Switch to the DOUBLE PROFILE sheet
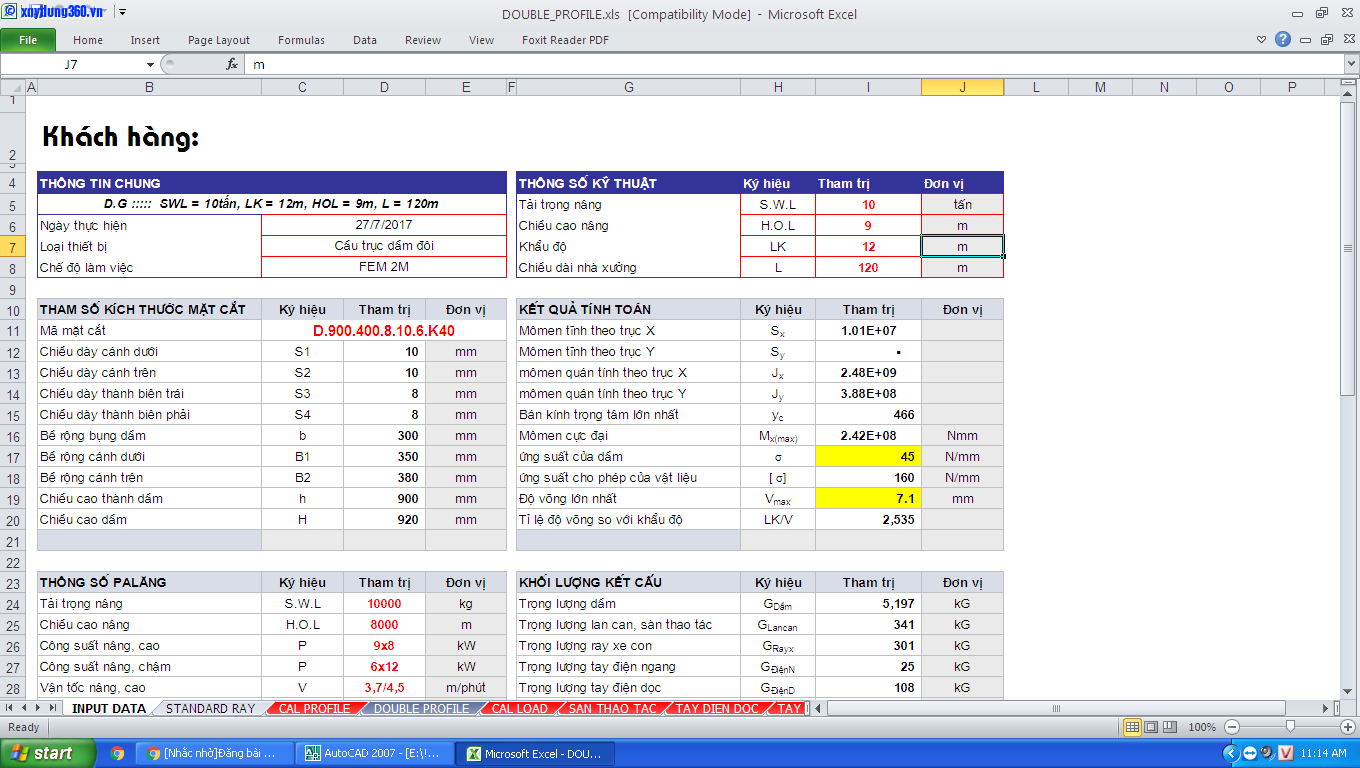Image resolution: width=1360 pixels, height=768 pixels. coord(421,708)
